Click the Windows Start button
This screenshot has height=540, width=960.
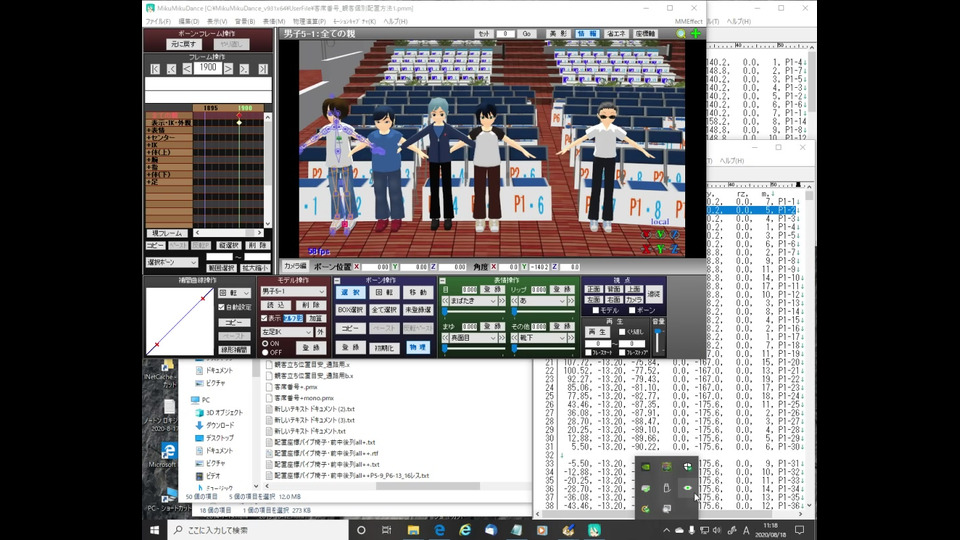tap(154, 530)
